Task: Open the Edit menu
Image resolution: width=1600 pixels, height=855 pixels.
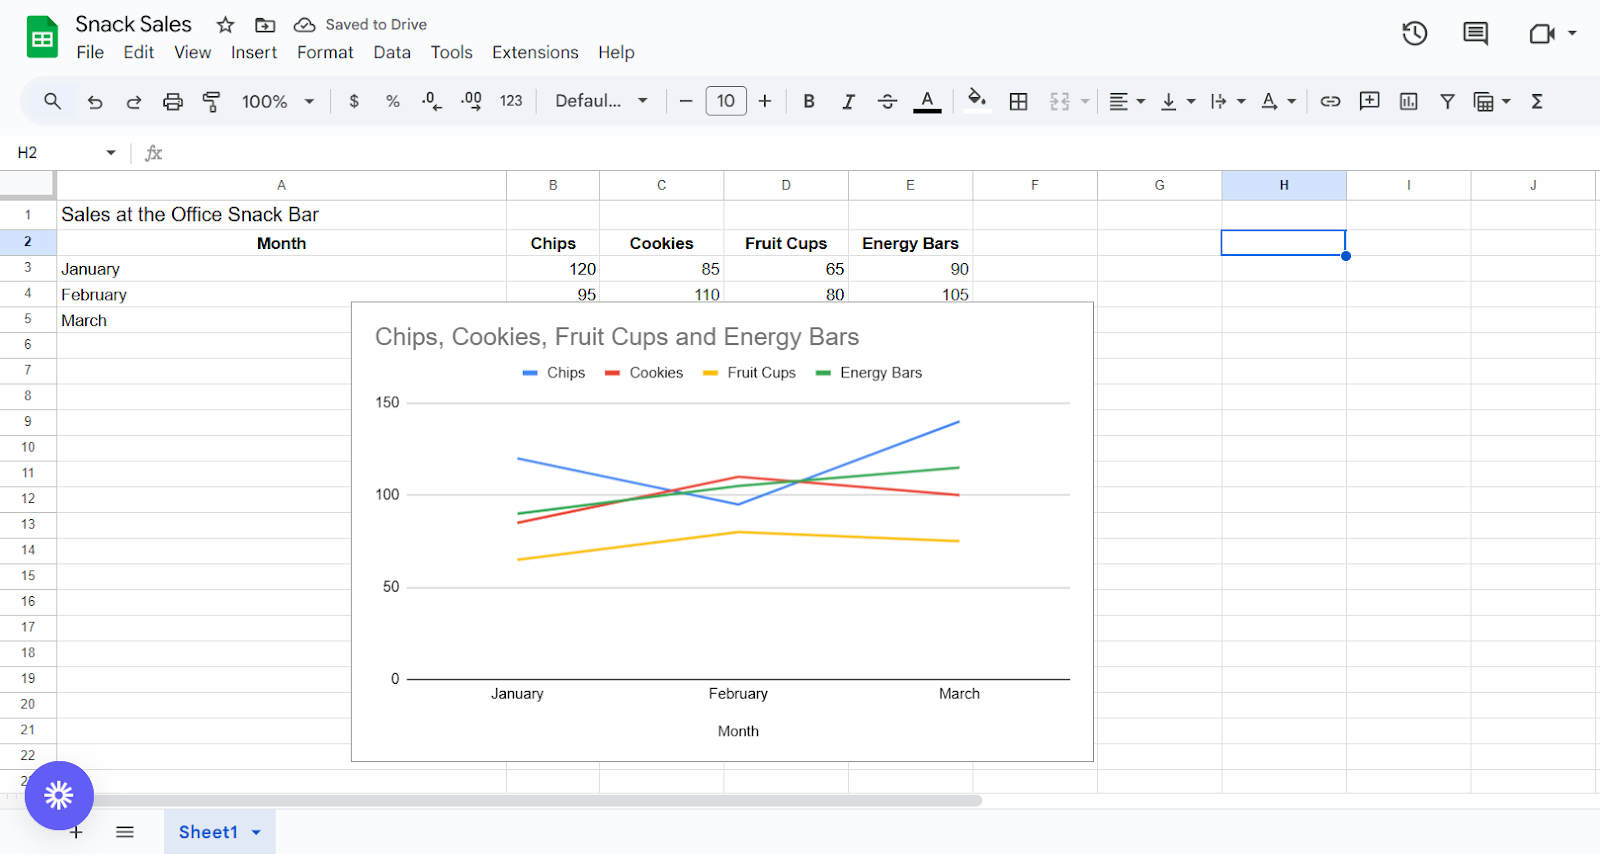Action: tap(139, 52)
